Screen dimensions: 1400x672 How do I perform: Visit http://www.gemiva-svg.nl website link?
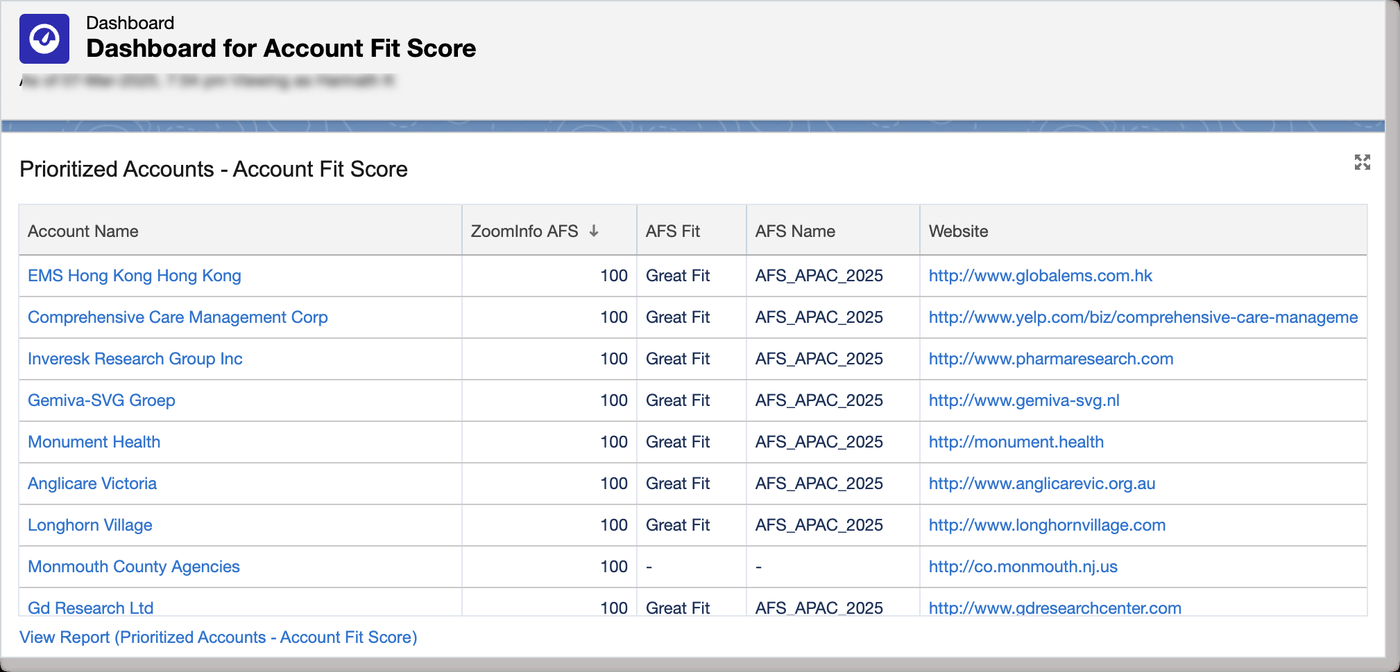click(x=1024, y=400)
